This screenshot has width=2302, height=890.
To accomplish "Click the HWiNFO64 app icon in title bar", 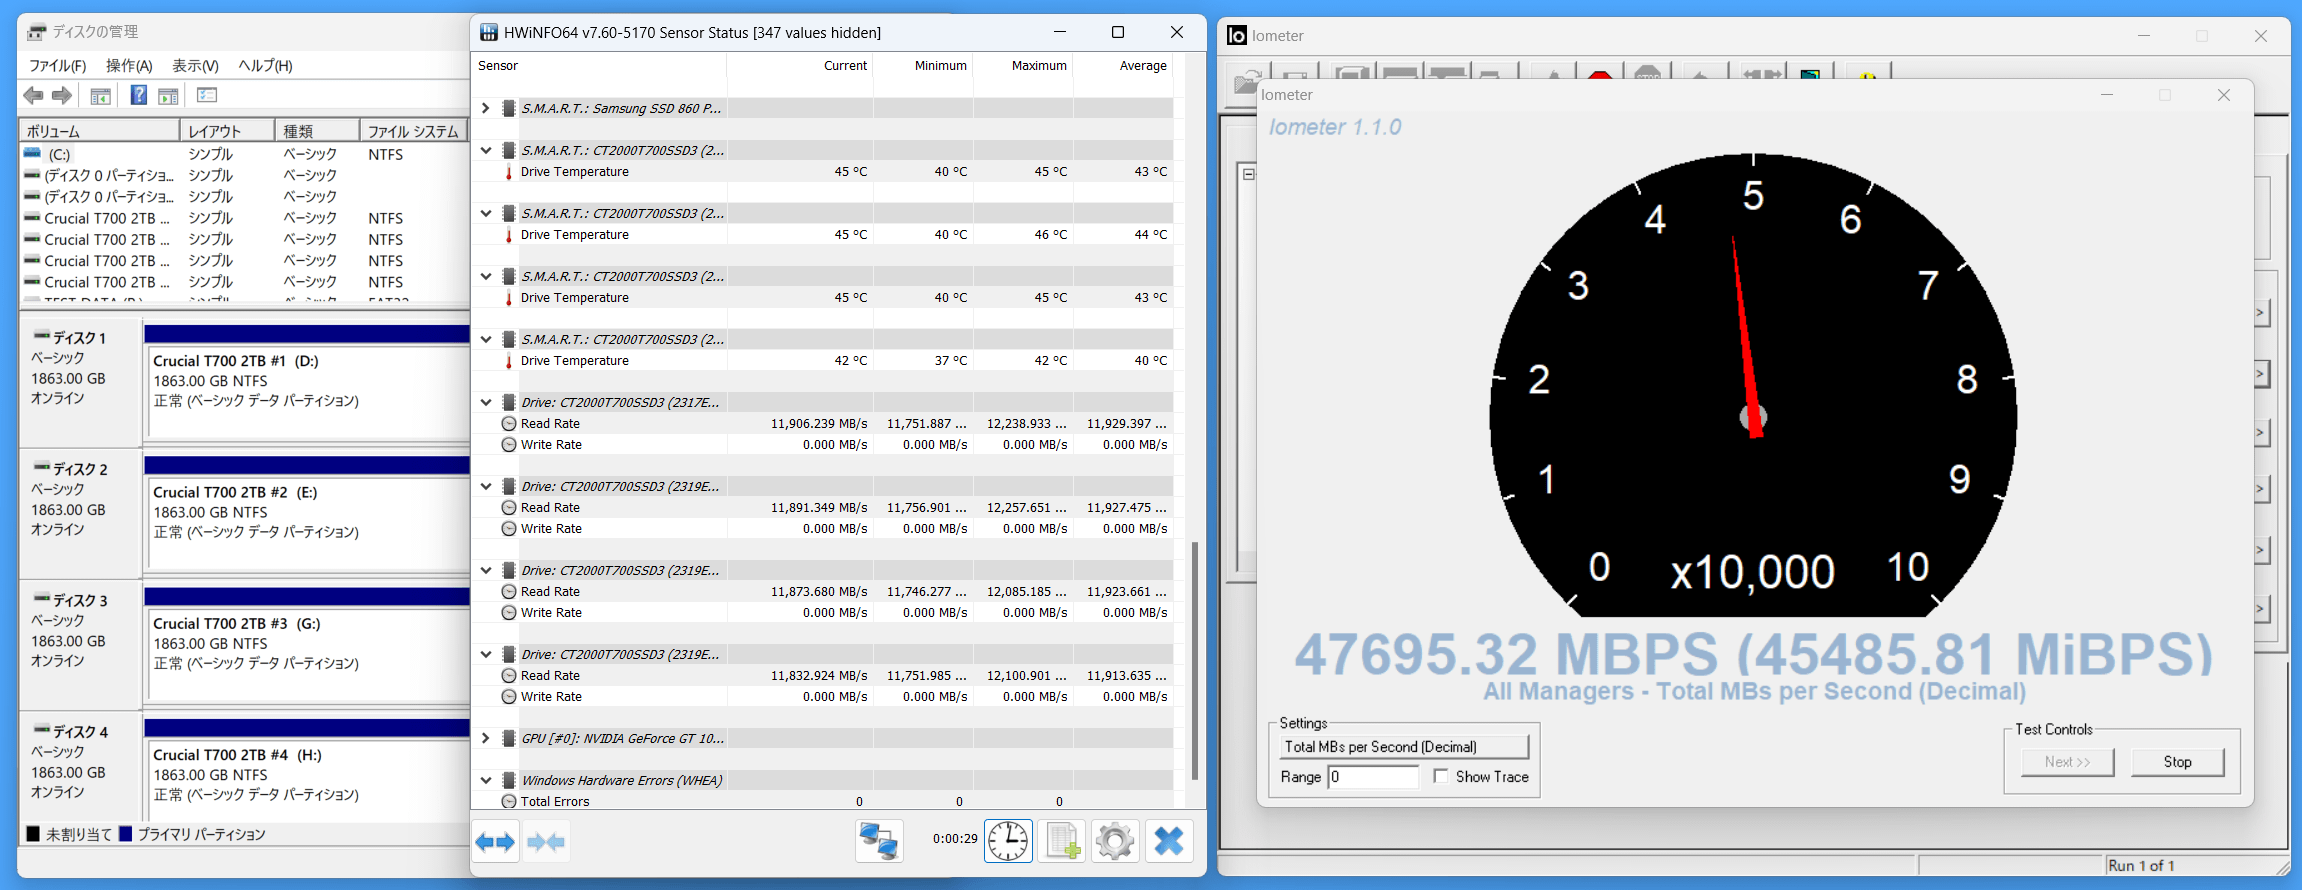I will pos(489,33).
